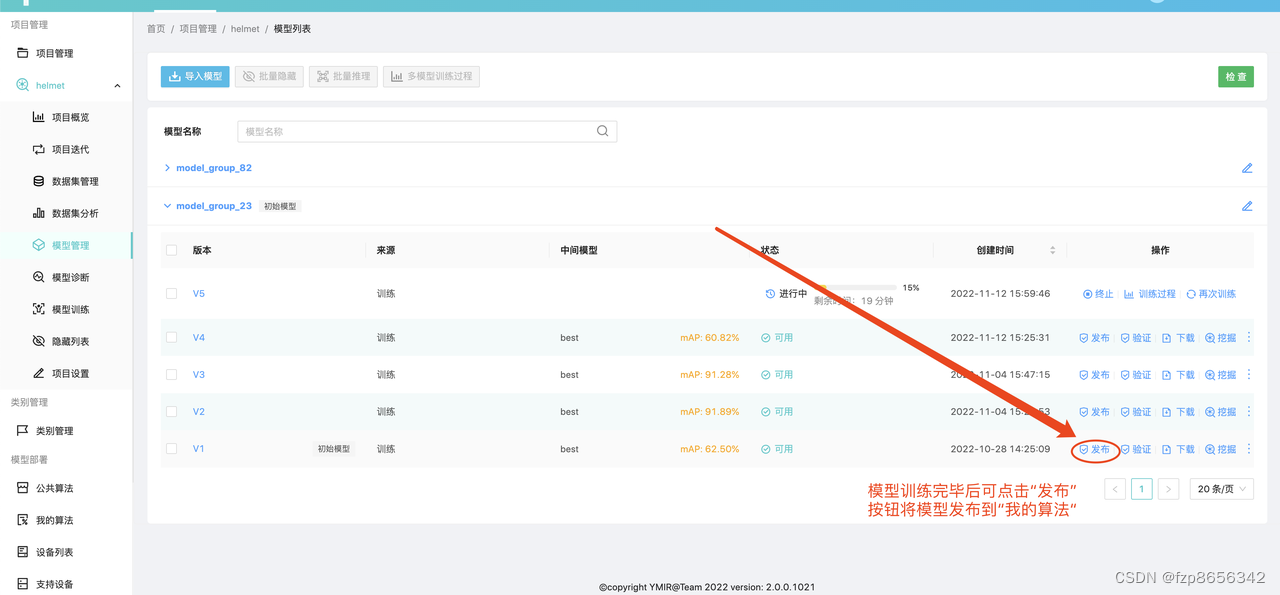The height and width of the screenshot is (595, 1280).
Task: Click 发布 for the V2 model
Action: [x=1094, y=412]
